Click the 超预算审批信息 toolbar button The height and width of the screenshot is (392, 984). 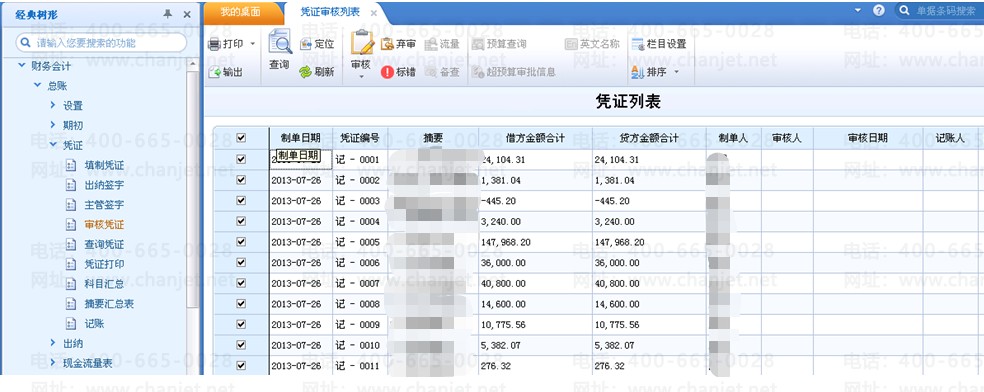[513, 72]
